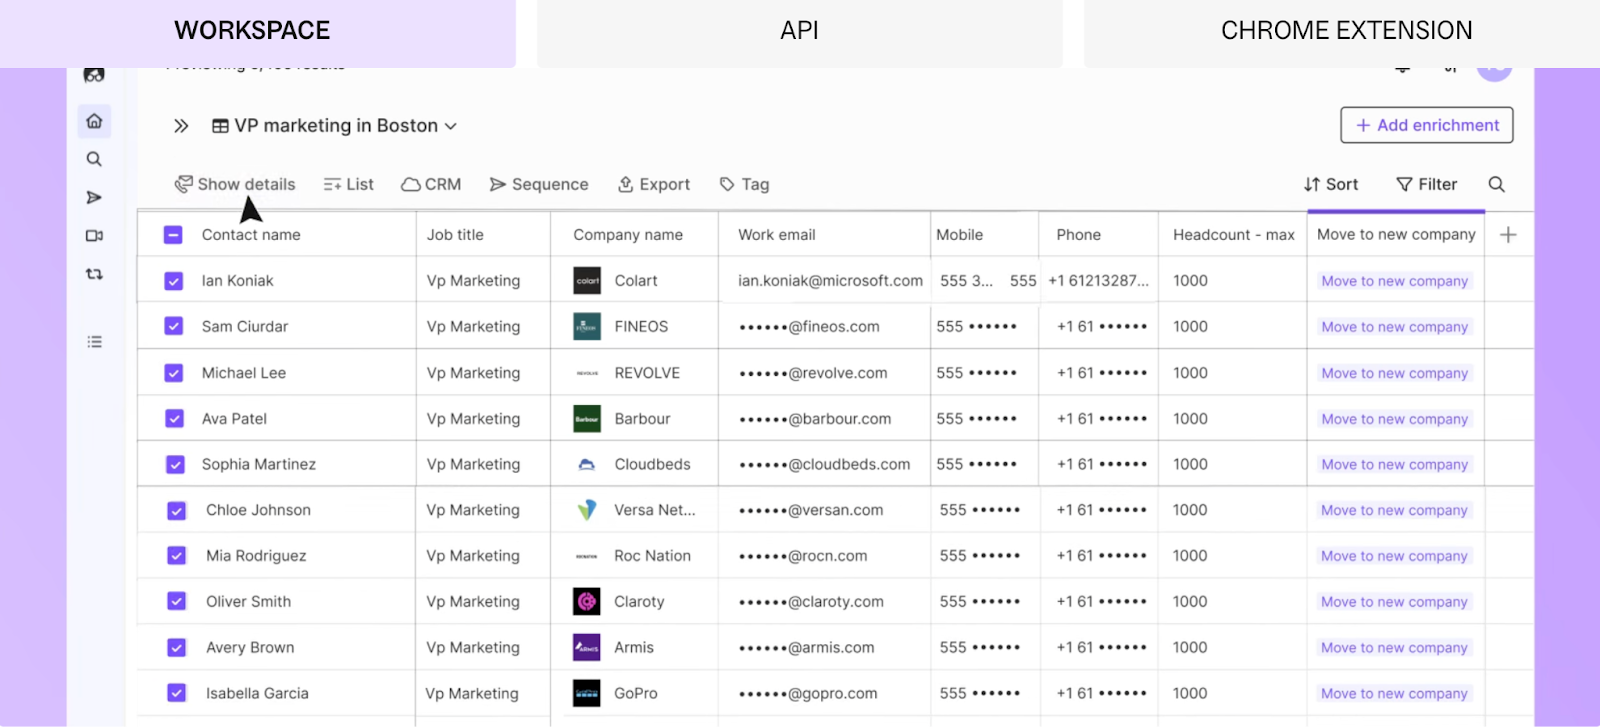Uncheck Chloe Johnson row checkbox
The width and height of the screenshot is (1600, 727).
point(176,510)
